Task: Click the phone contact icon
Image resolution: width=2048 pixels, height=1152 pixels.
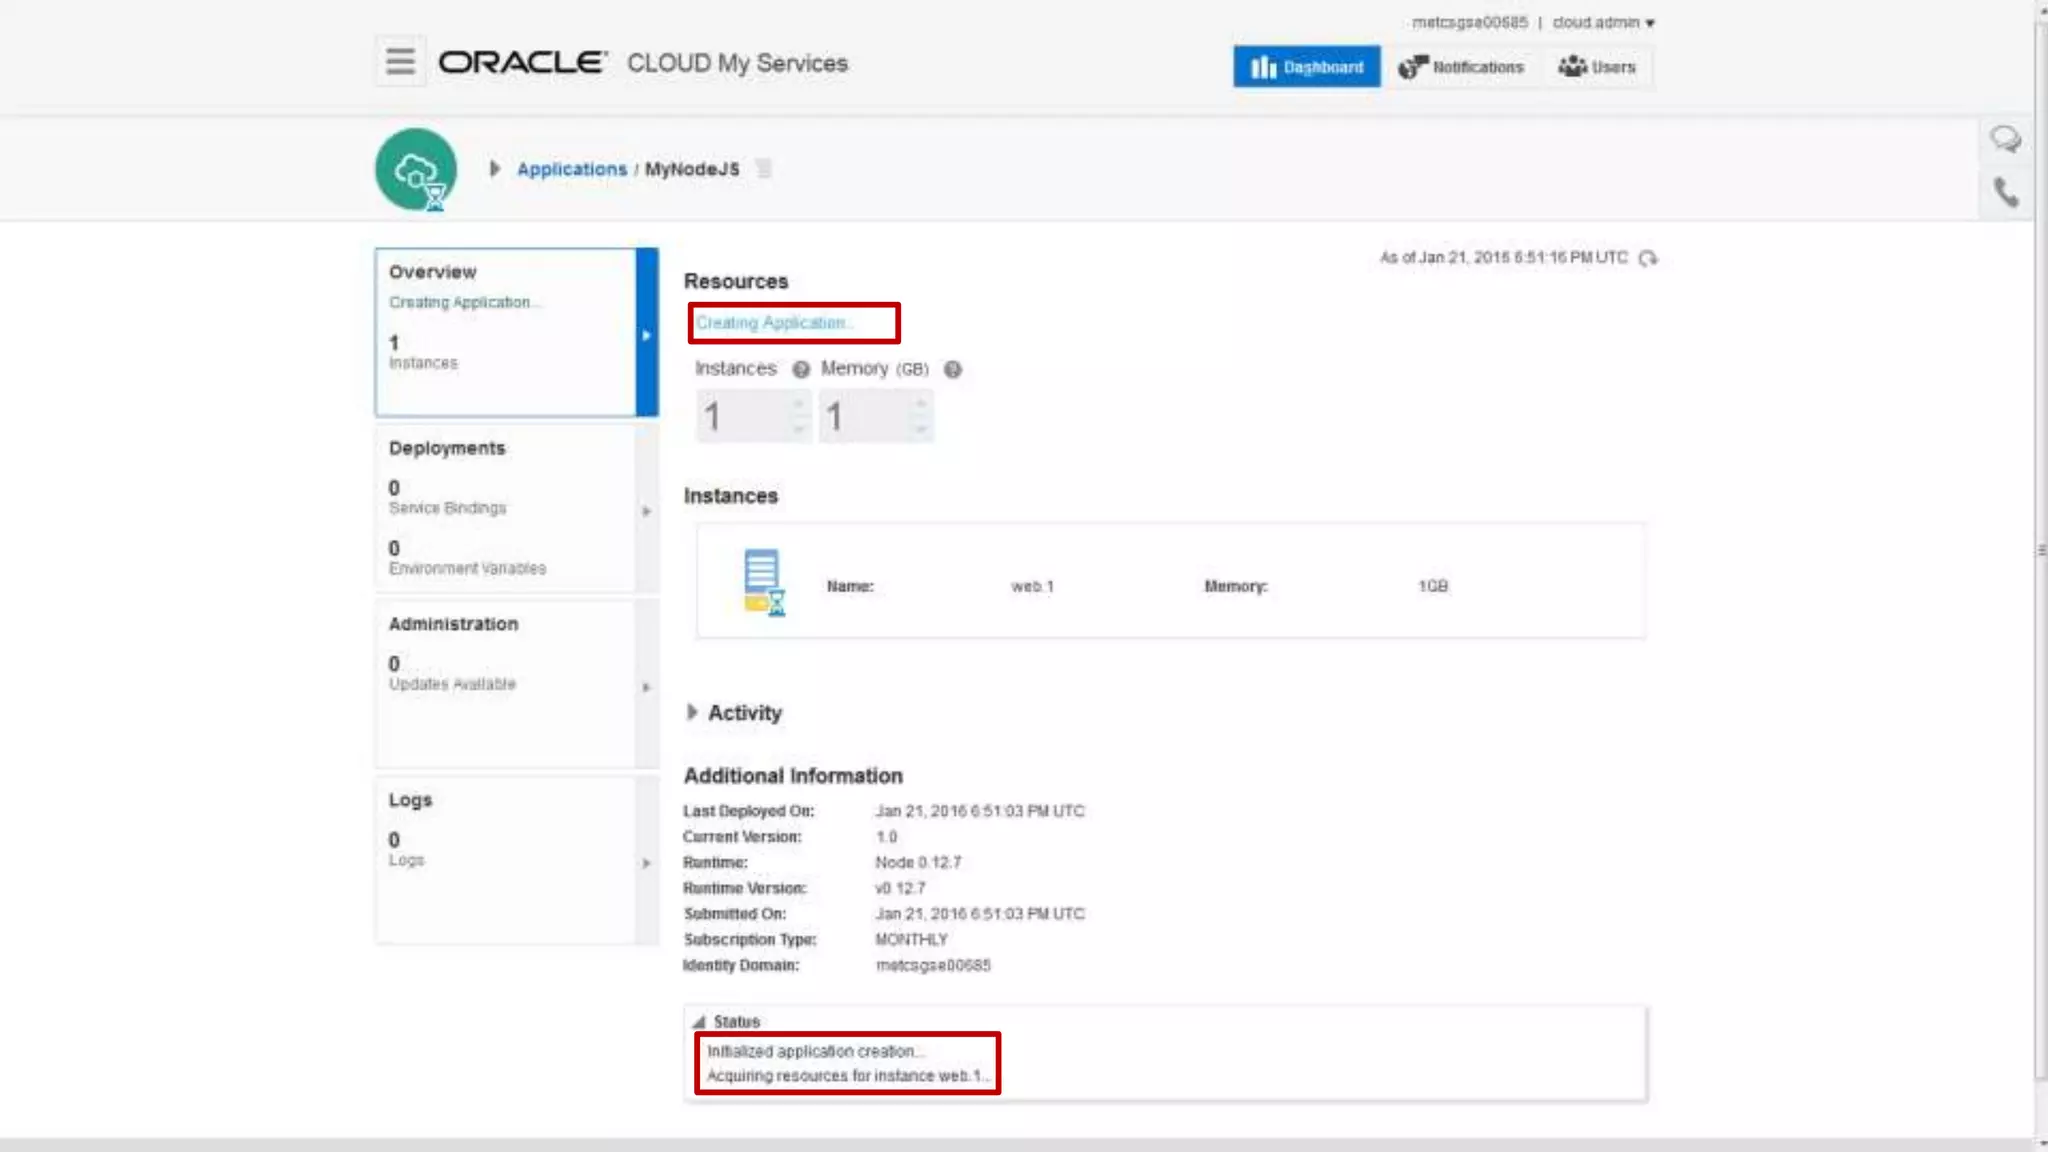Action: click(x=2006, y=192)
